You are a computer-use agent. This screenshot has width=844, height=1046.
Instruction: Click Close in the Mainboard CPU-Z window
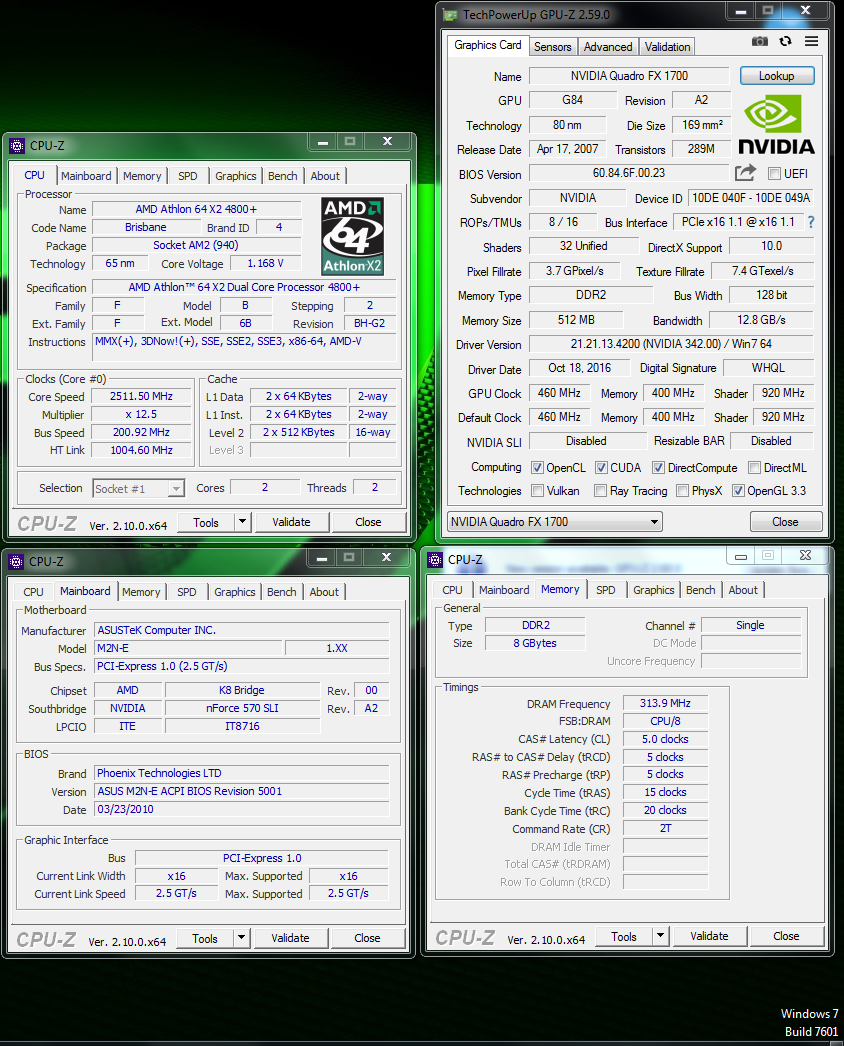(x=367, y=938)
